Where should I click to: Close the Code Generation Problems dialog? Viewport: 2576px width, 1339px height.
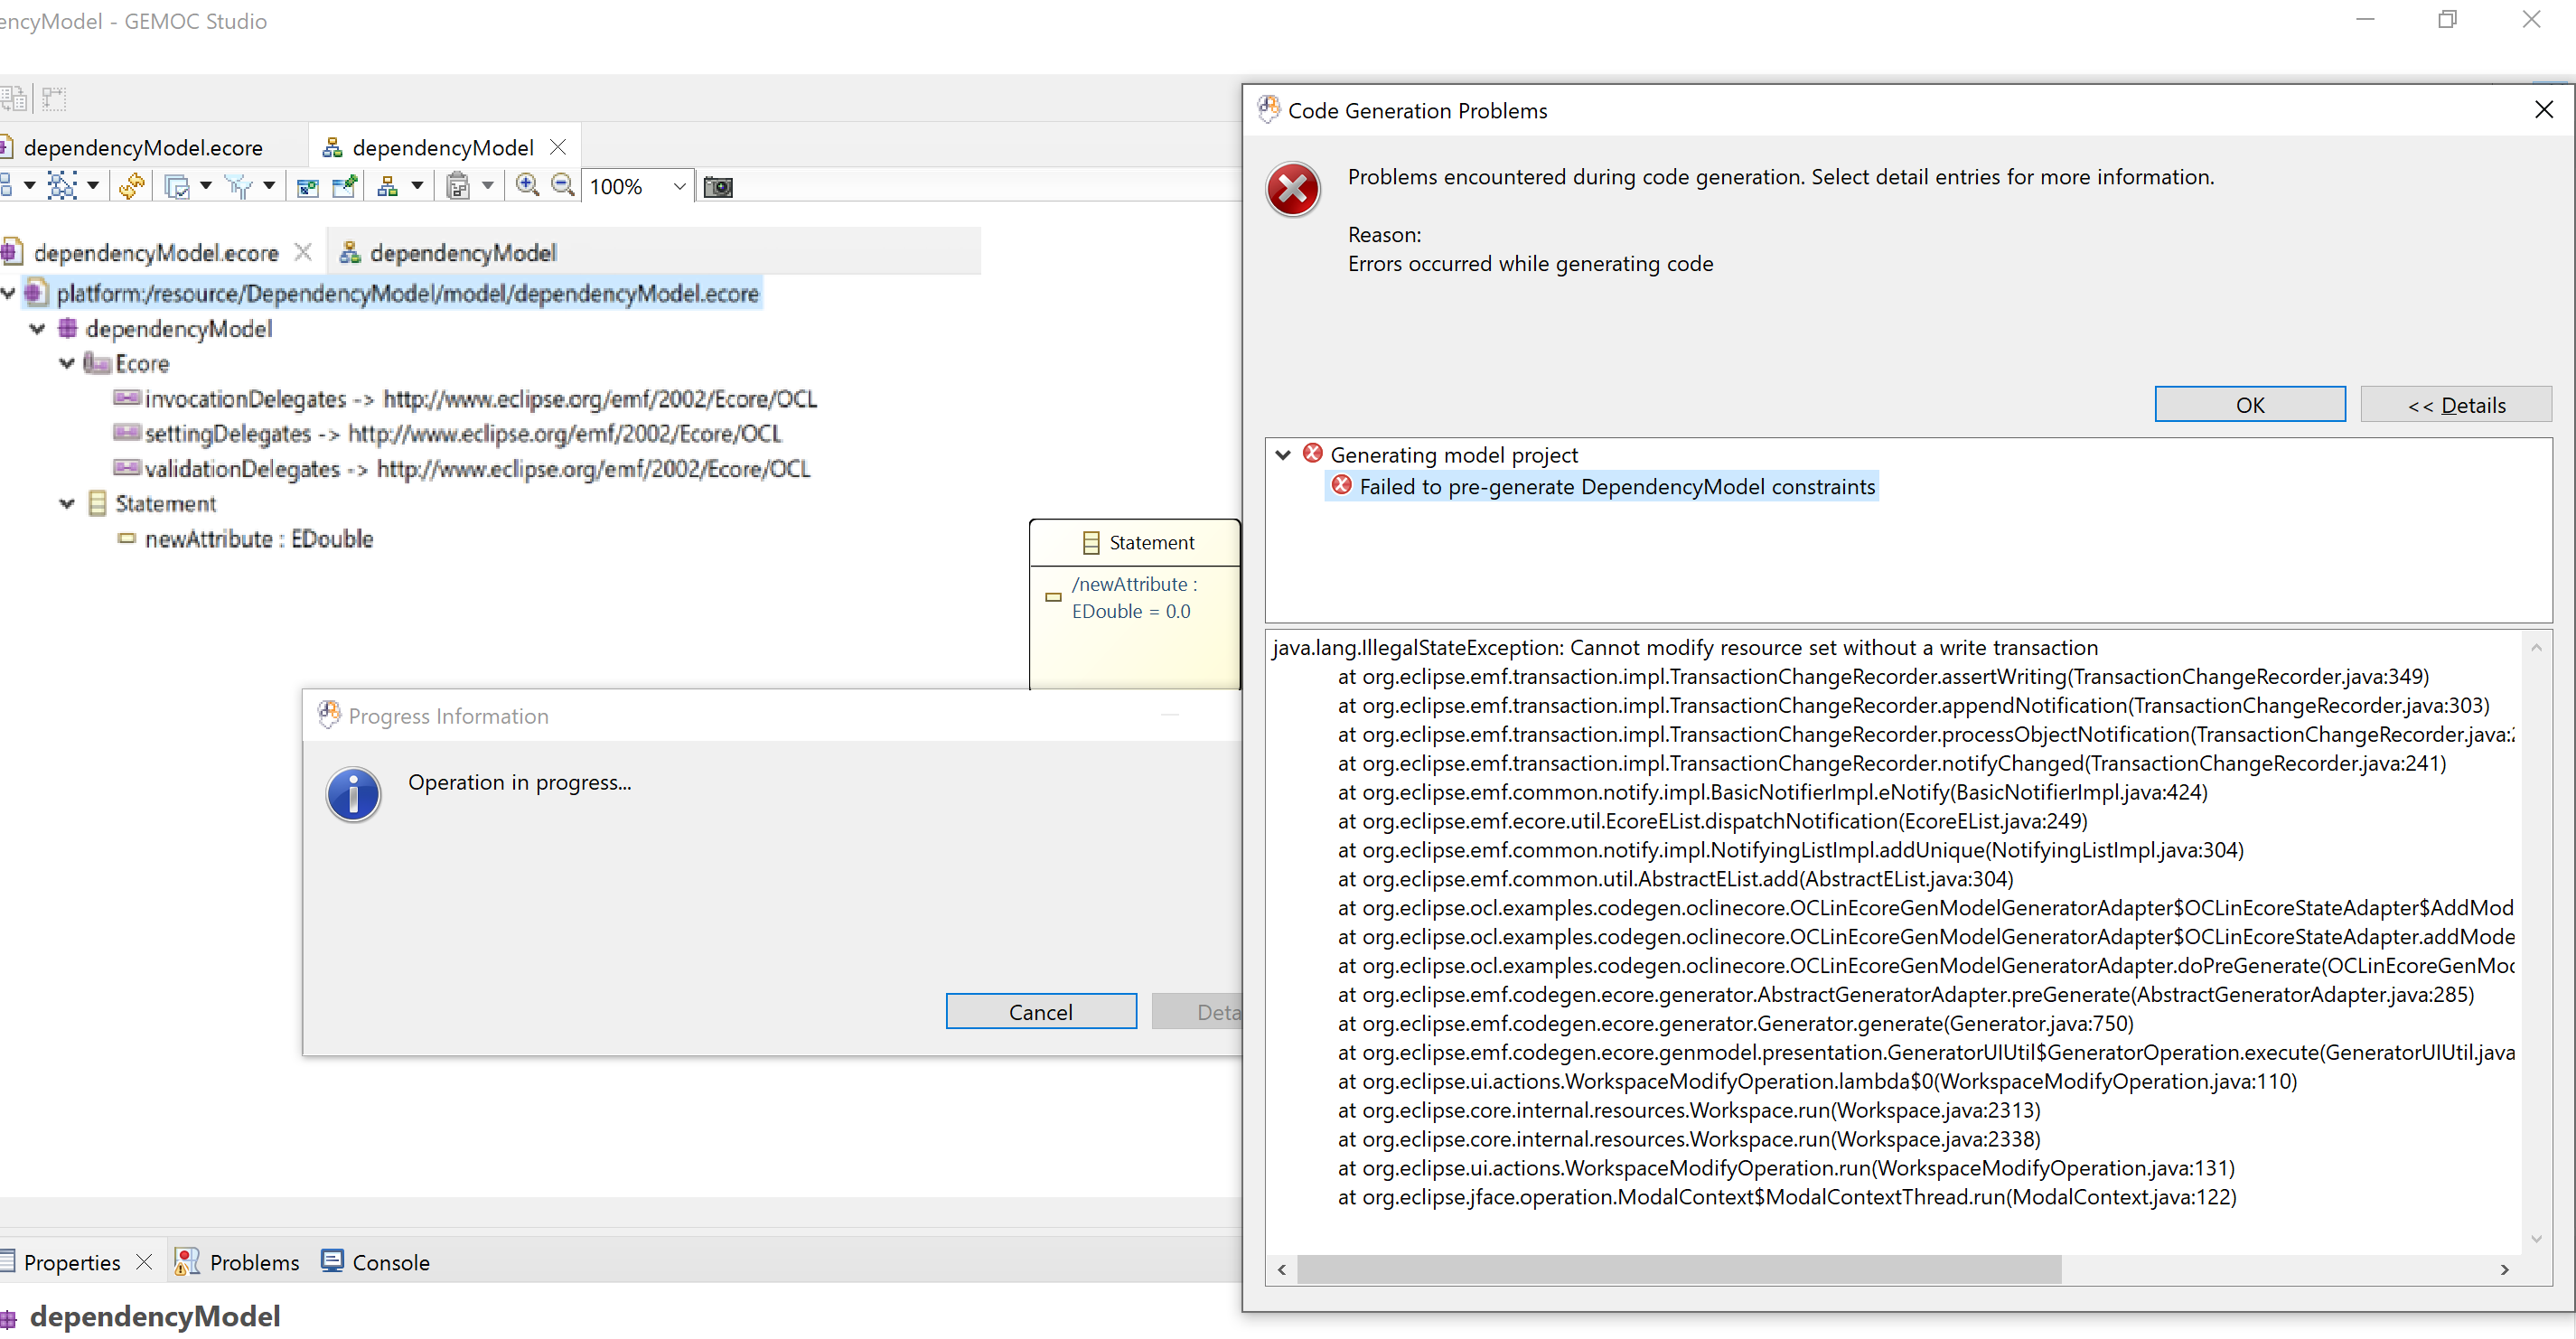[2543, 109]
